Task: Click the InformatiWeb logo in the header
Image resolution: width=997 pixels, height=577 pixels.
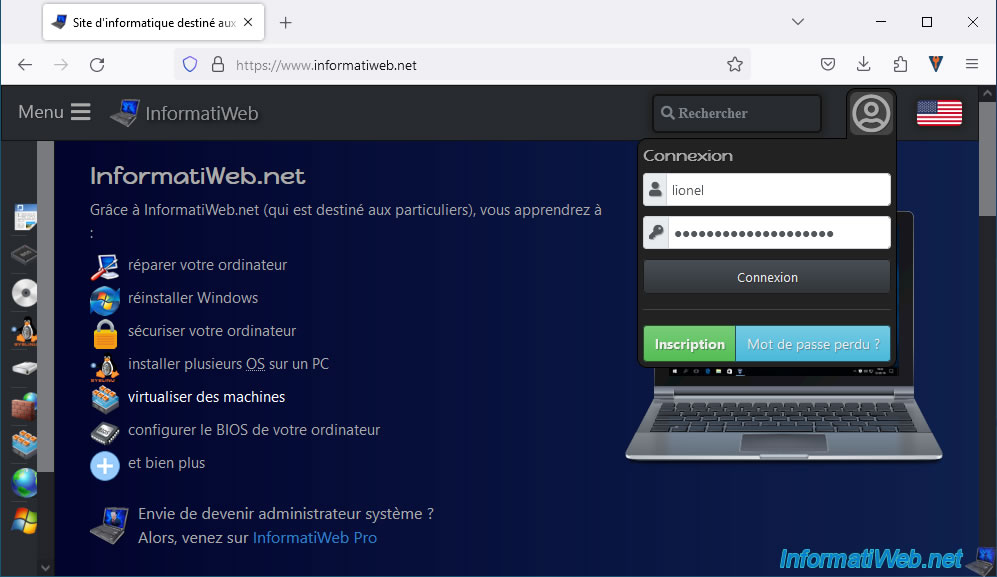Action: click(x=184, y=113)
